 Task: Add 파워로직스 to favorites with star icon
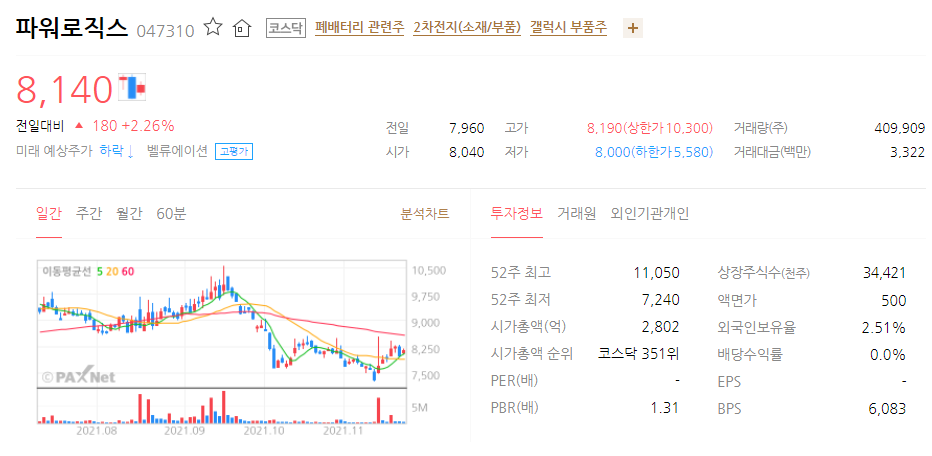(213, 27)
